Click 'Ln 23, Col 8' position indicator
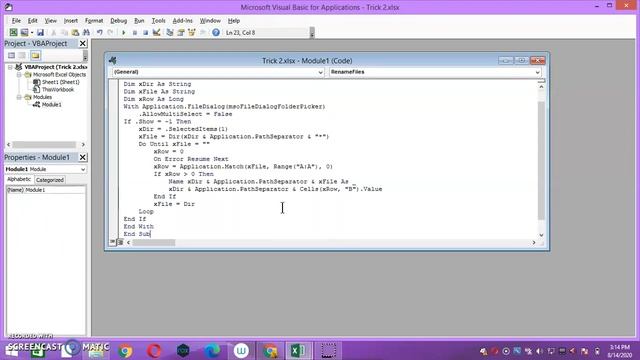Viewport: 640px width, 360px height. [240, 32]
